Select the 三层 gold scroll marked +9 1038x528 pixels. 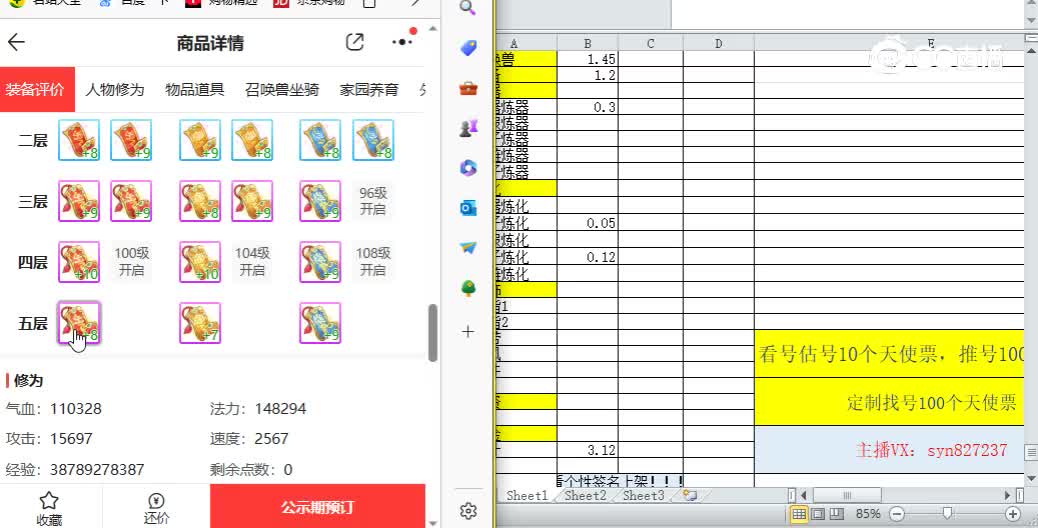click(x=252, y=200)
